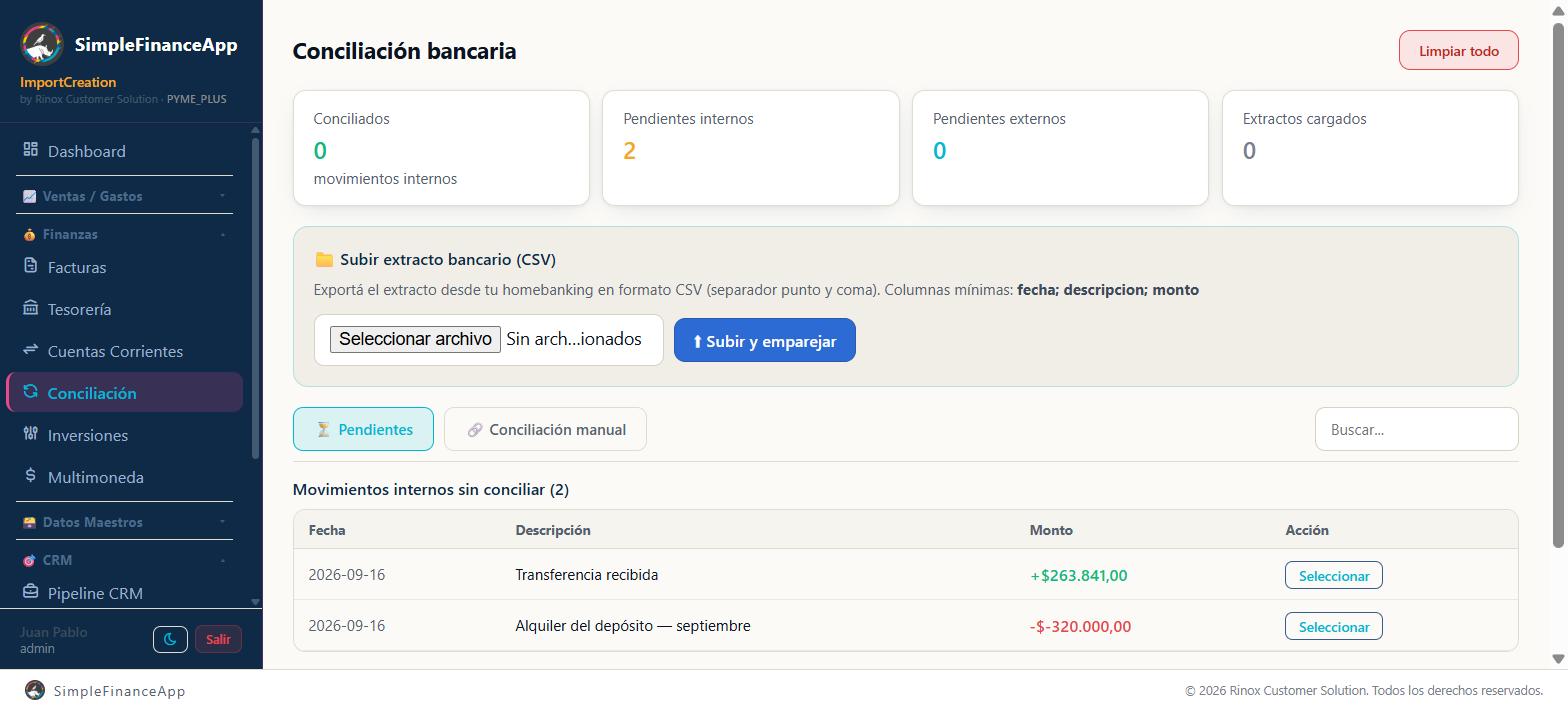Click the hourglass icon on Pendientes tab
The width and height of the screenshot is (1568, 710).
pyautogui.click(x=323, y=429)
